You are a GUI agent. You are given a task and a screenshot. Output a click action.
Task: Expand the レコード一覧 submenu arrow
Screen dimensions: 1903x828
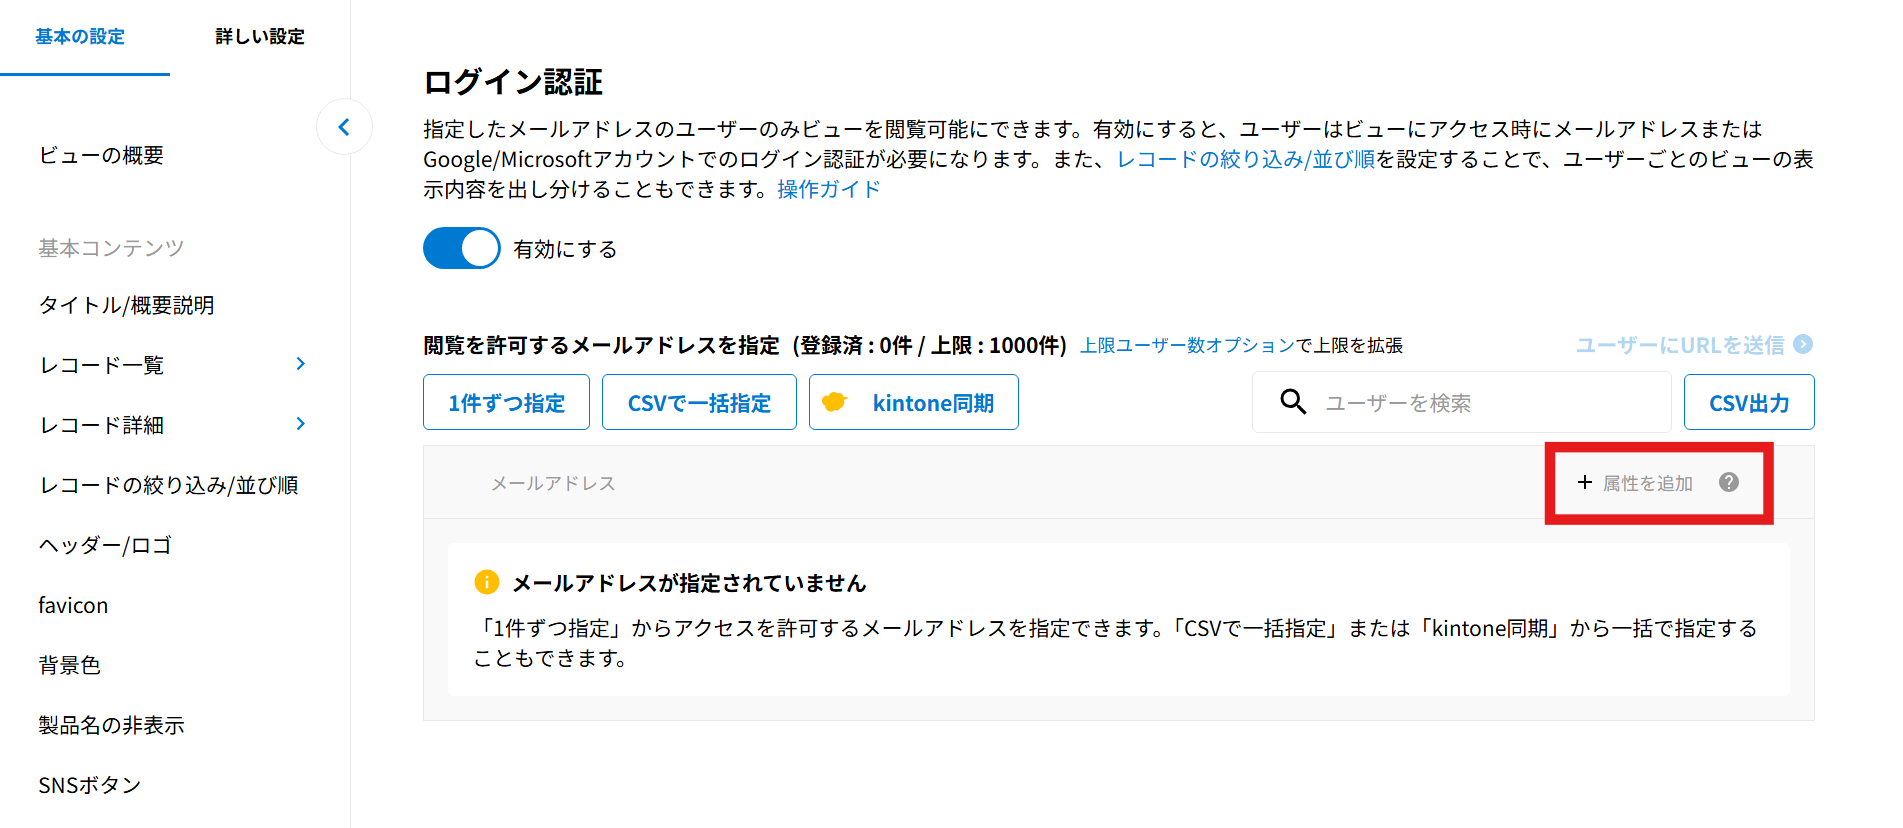point(300,364)
